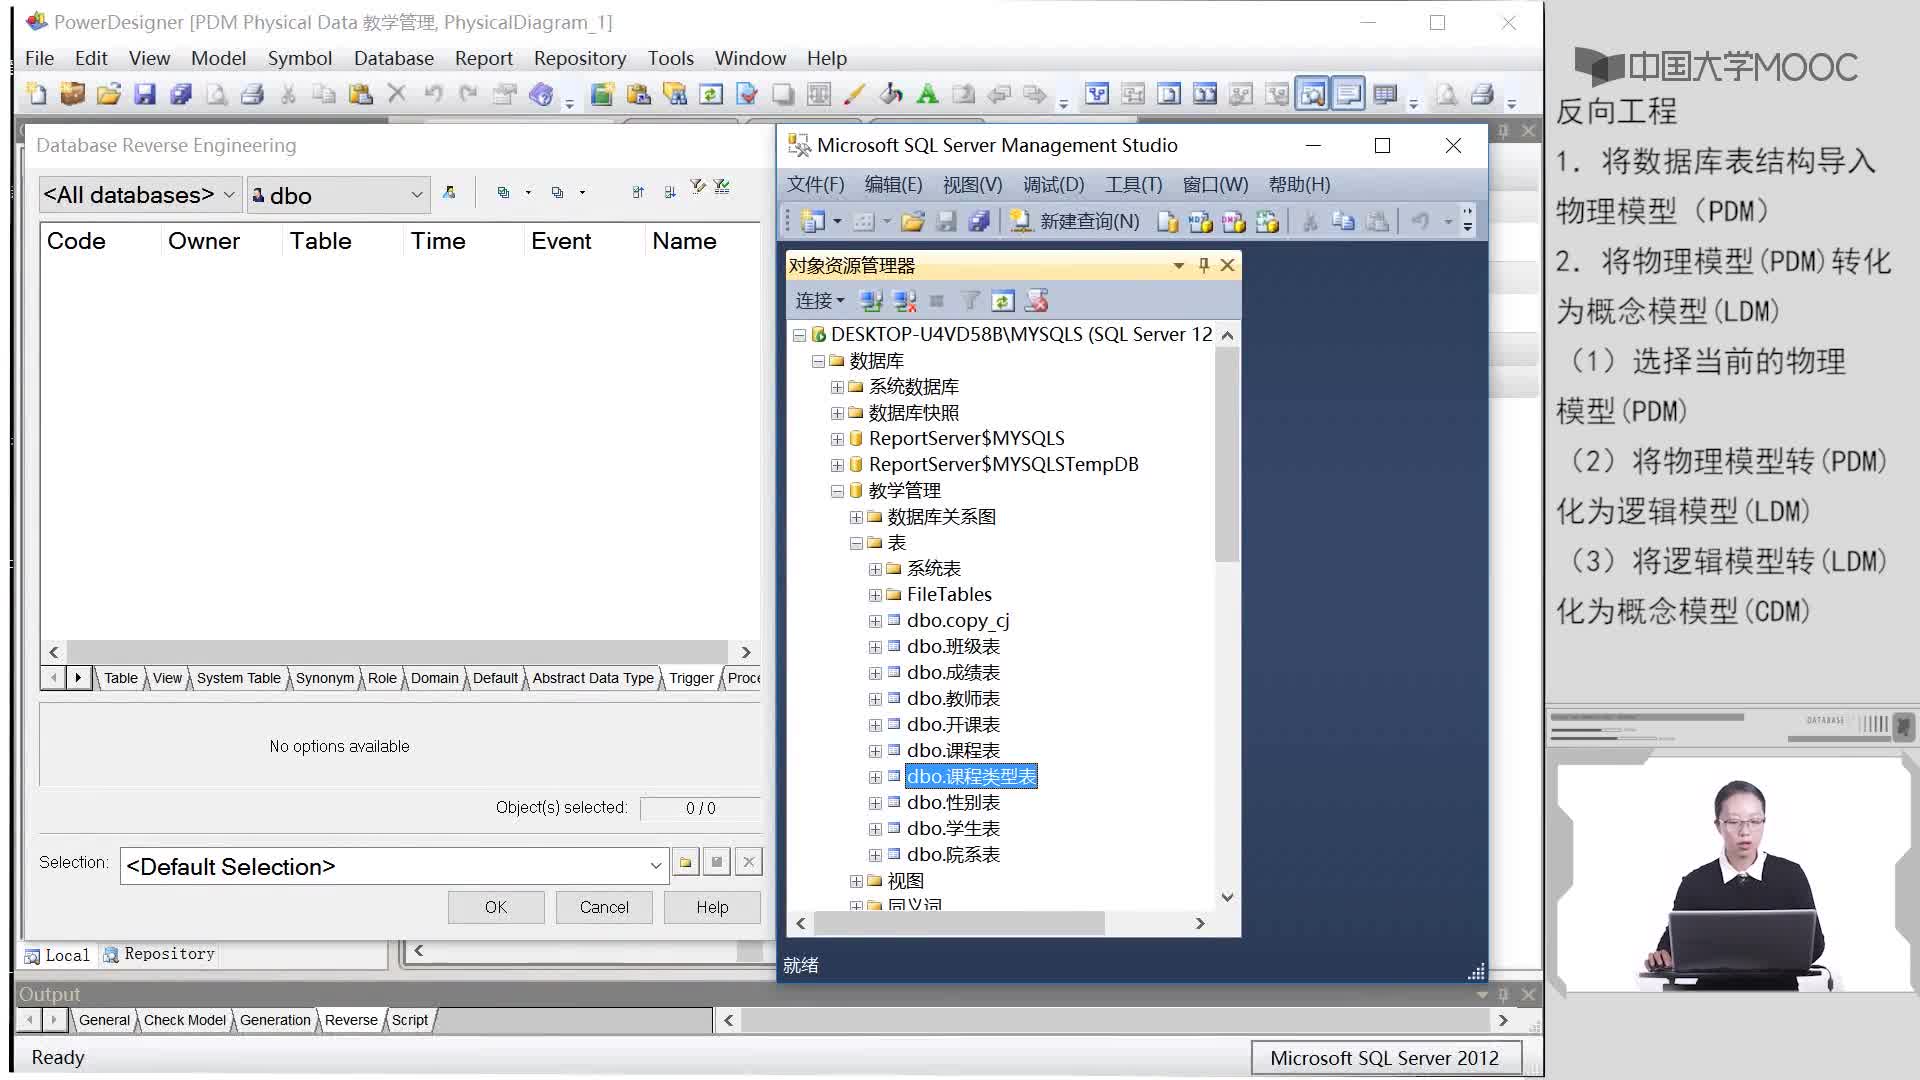Switch to the System Table tab

(238, 678)
